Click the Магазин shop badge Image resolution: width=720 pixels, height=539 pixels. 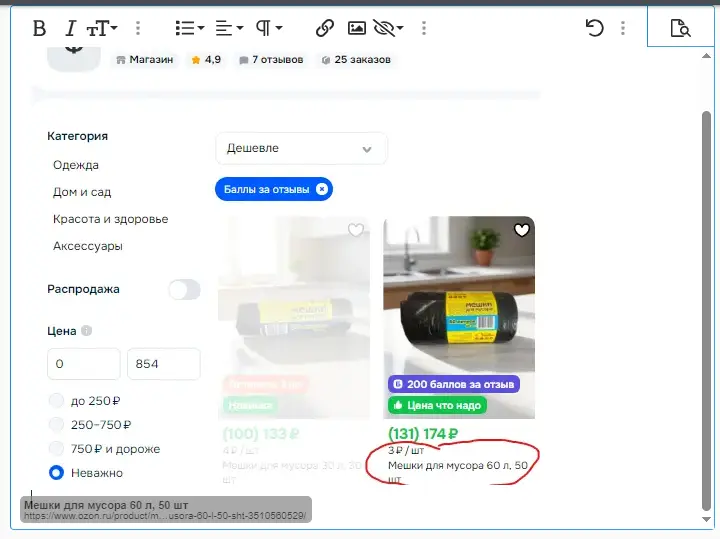pos(145,60)
